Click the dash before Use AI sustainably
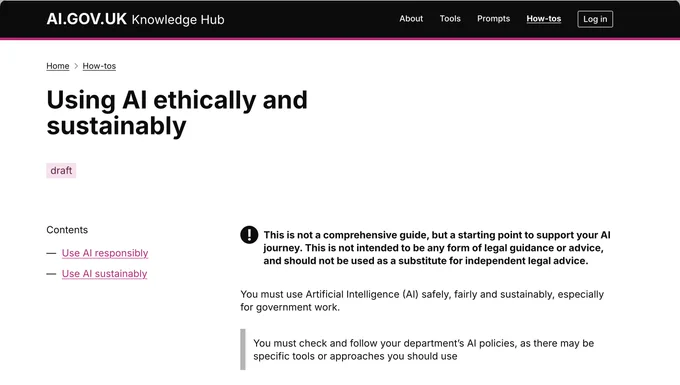680x385 pixels. 51,274
